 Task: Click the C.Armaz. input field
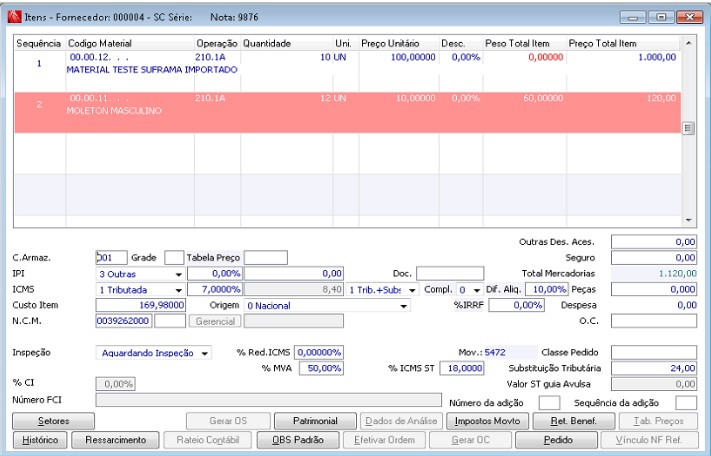click(112, 257)
